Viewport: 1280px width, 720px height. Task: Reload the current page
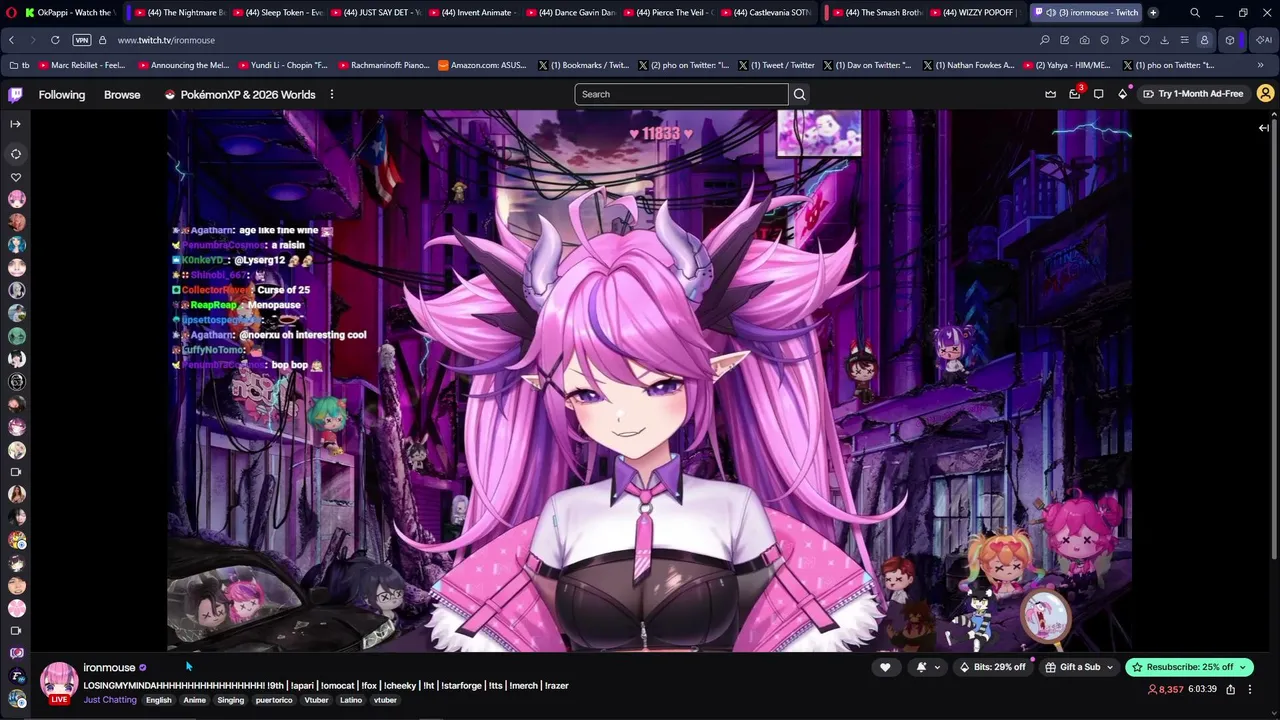pos(55,40)
